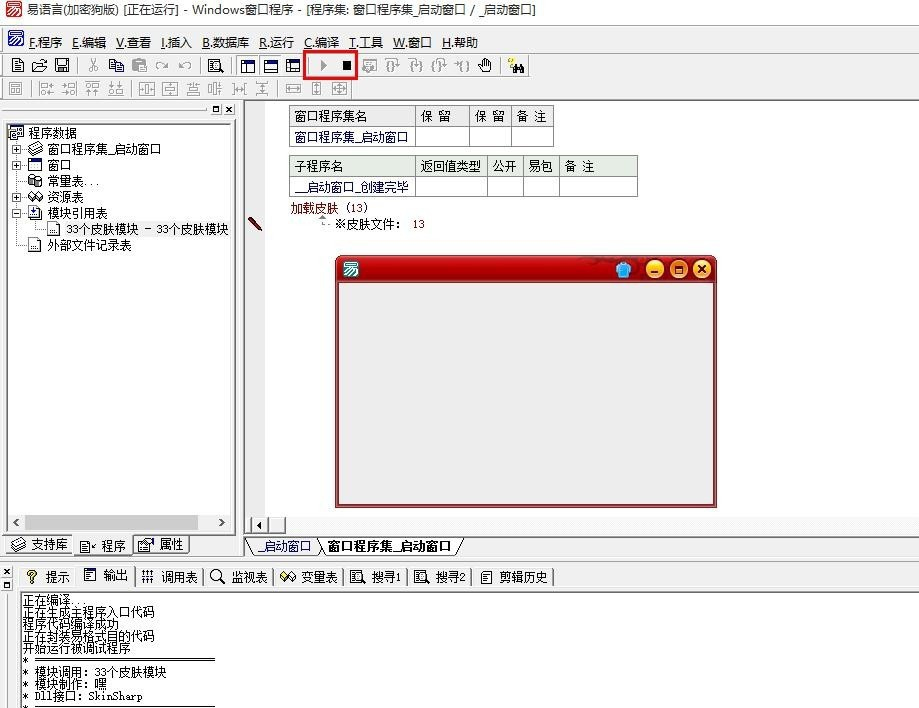Image resolution: width=919 pixels, height=708 pixels.
Task: Open the search/find document icon
Action: click(216, 66)
